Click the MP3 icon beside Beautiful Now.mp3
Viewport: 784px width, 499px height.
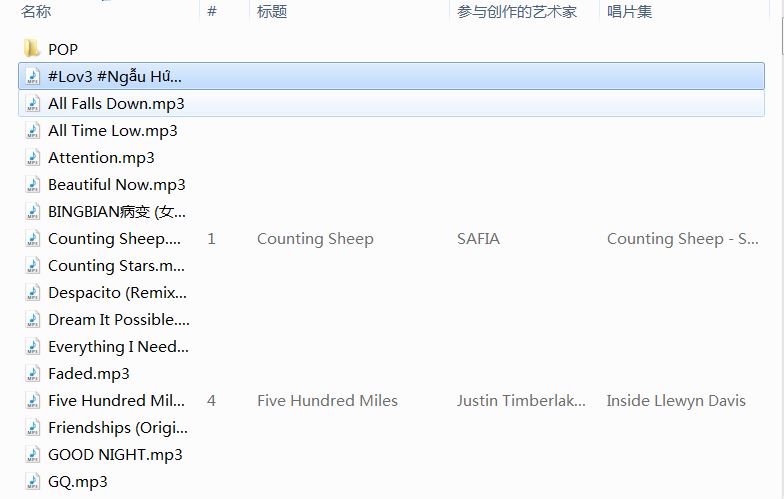click(32, 184)
